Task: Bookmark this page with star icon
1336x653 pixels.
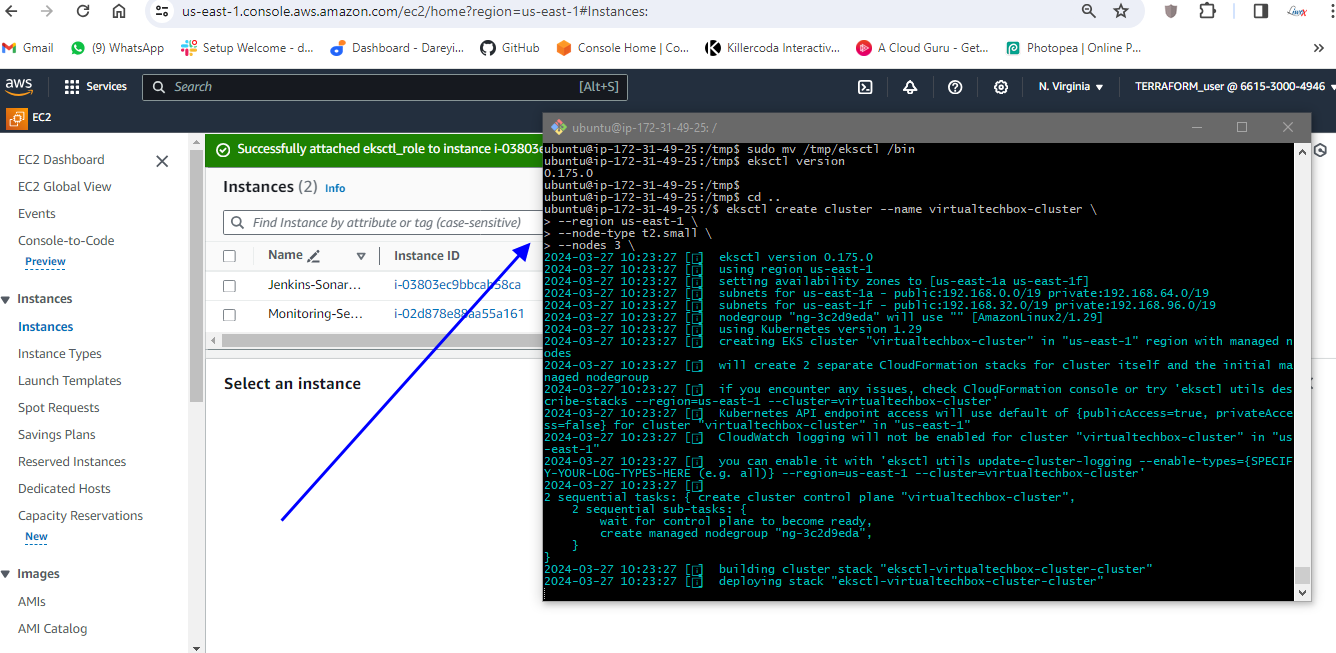Action: (1121, 11)
